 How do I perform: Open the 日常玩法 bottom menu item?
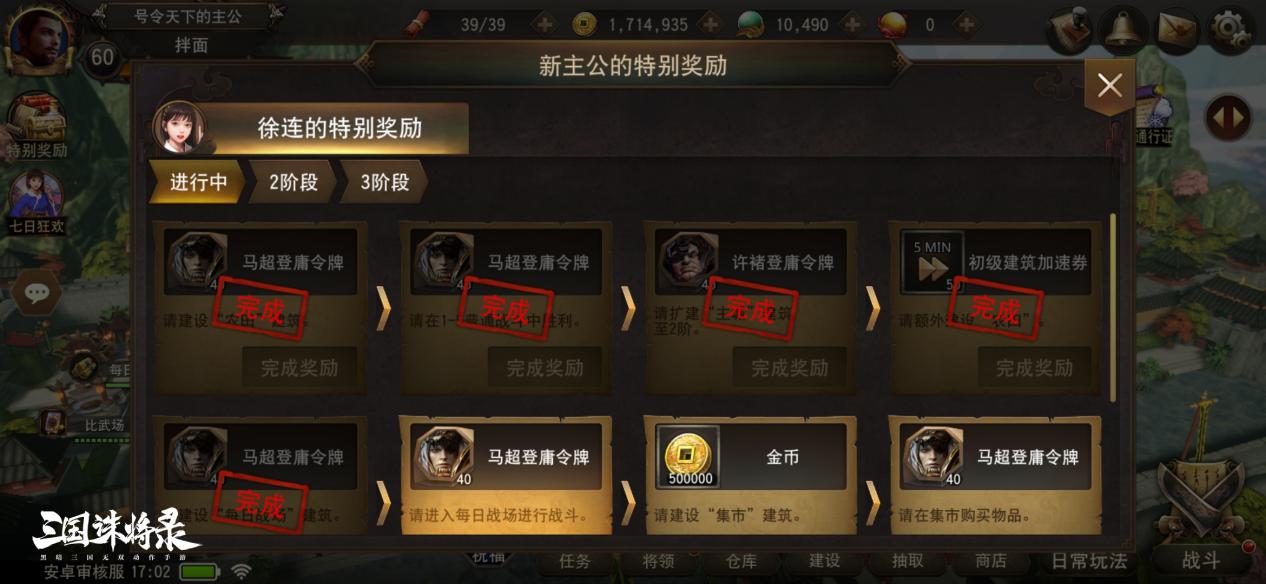[x=1089, y=561]
